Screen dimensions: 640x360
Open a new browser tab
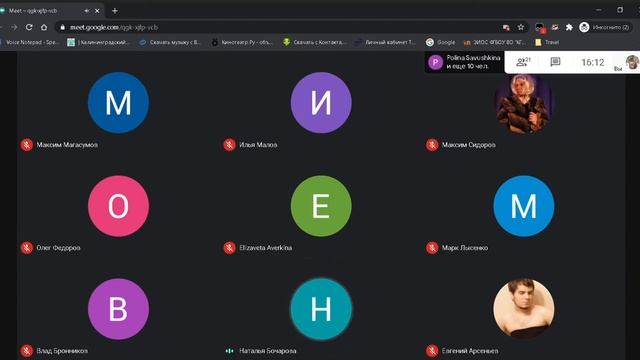pyautogui.click(x=115, y=11)
